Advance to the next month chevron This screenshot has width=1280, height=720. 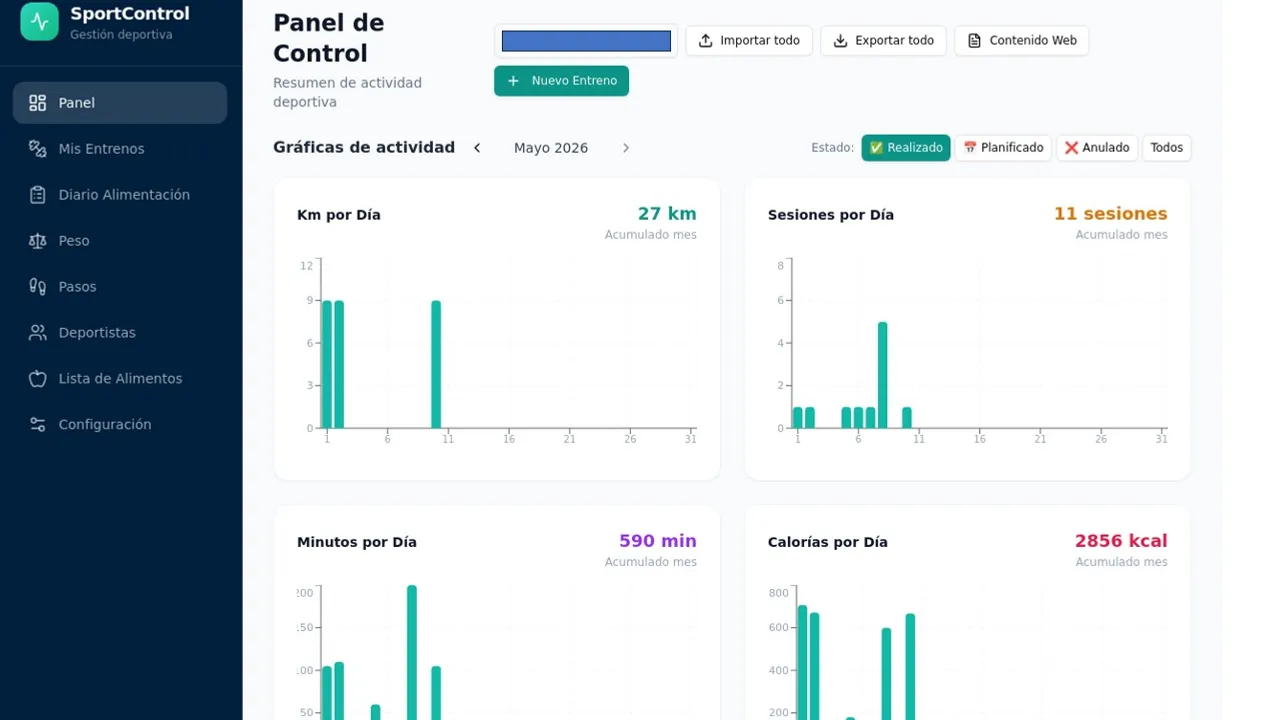pos(626,148)
